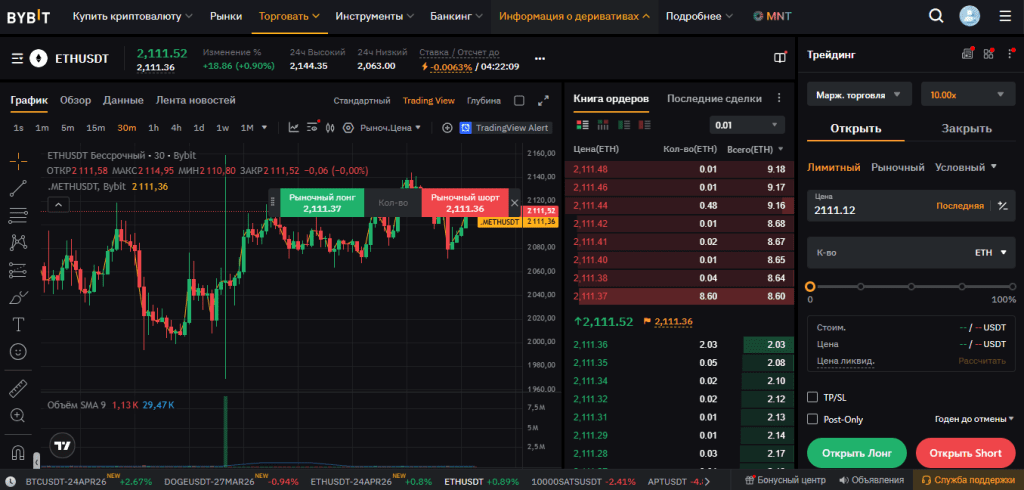Open the Рыноч.Цена price source dropdown

pos(391,128)
